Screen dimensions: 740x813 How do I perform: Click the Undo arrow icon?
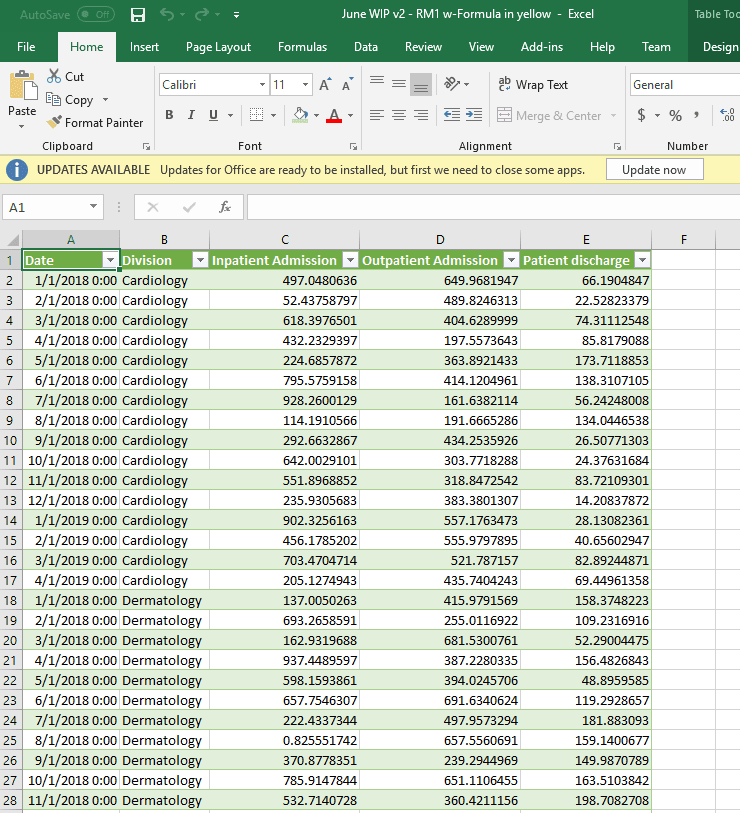coord(167,15)
